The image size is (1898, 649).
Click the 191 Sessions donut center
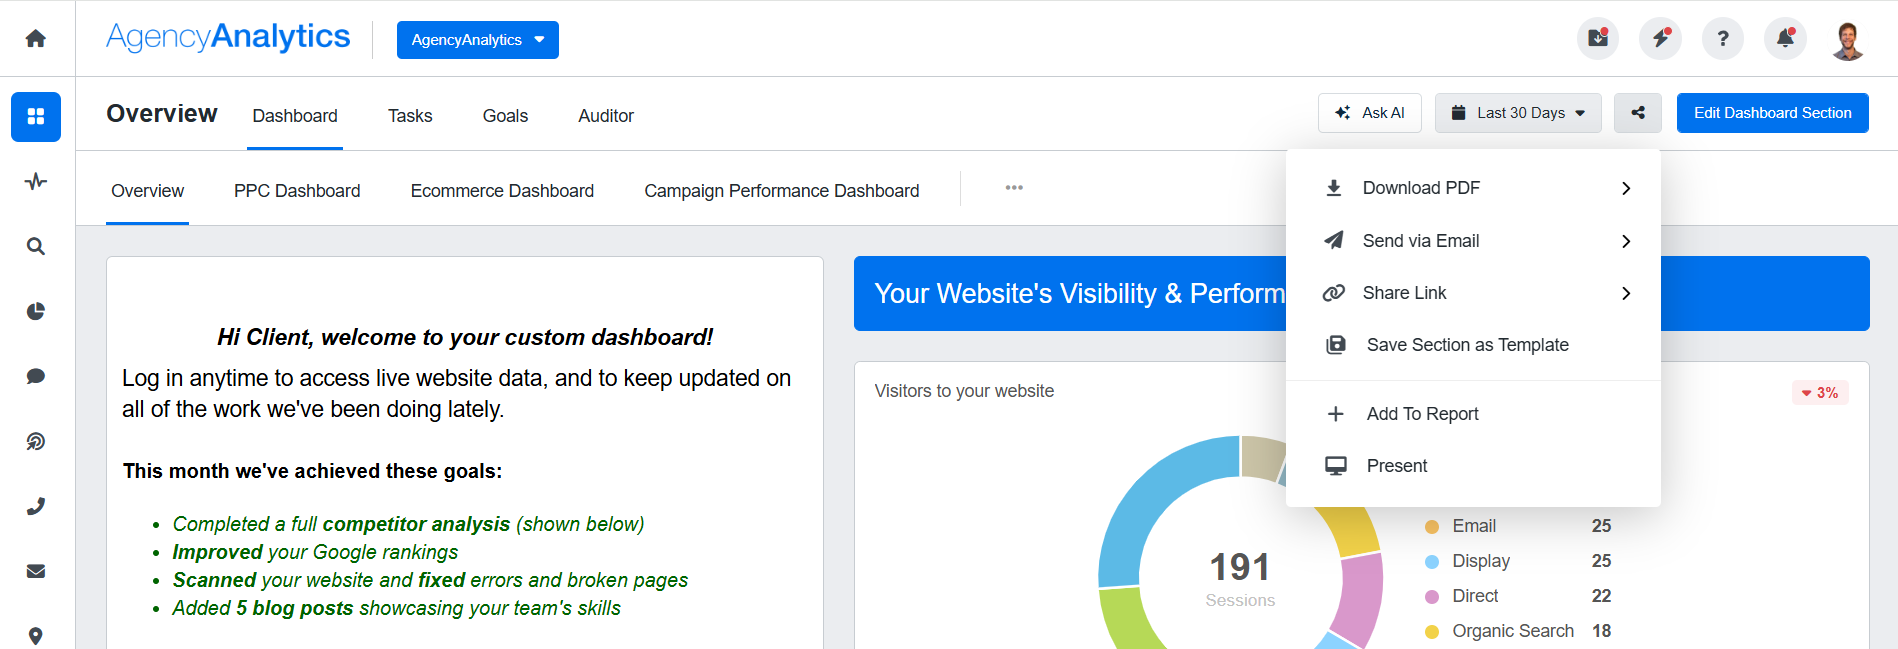[1240, 578]
